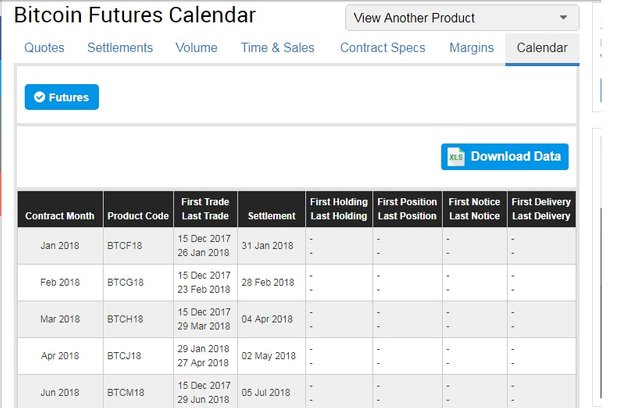Click the checkmark icon on Futures button
The height and width of the screenshot is (408, 640).
tap(39, 97)
